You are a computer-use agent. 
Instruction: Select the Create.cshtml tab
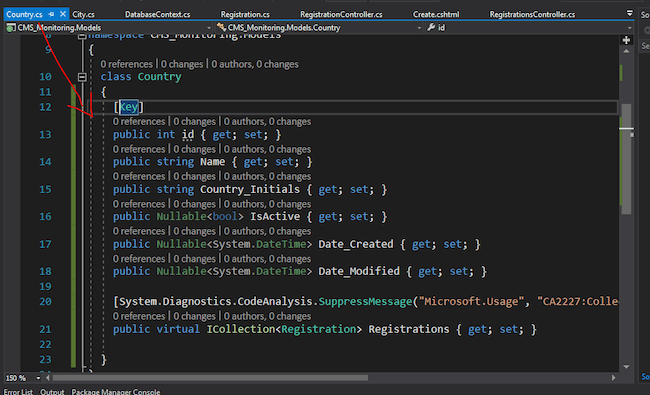coord(436,15)
